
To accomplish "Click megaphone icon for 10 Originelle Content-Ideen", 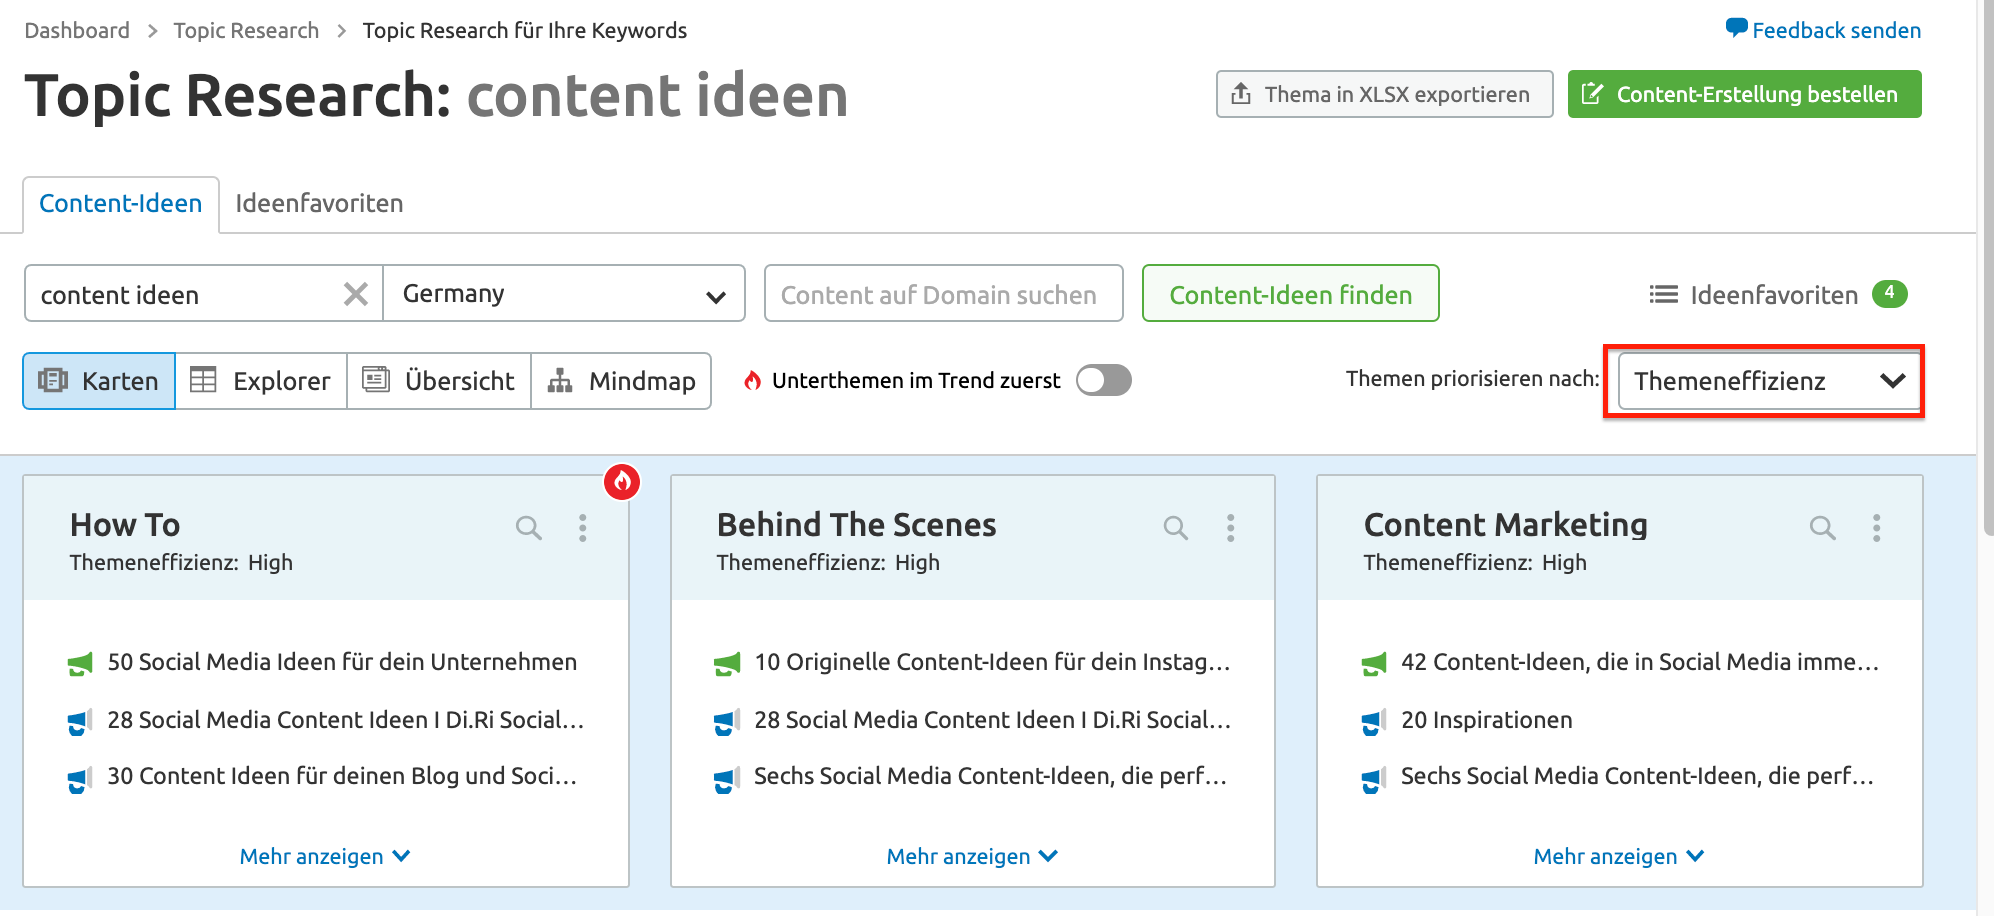I will tap(727, 663).
